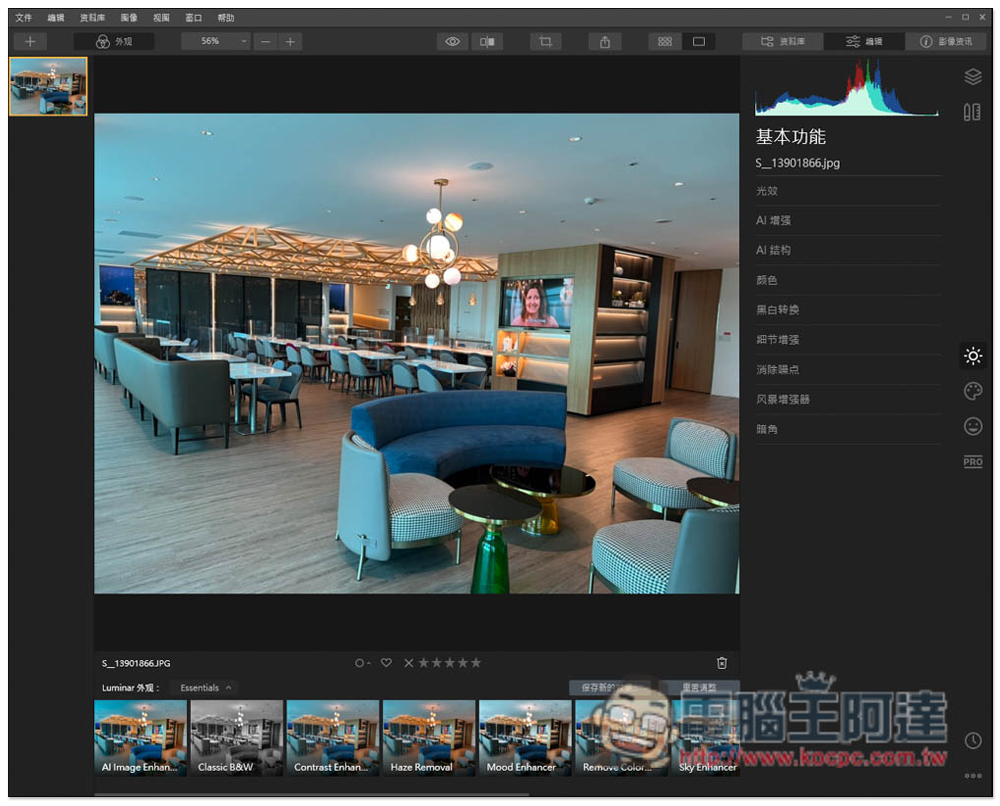Open the 视图 menu

coord(161,17)
